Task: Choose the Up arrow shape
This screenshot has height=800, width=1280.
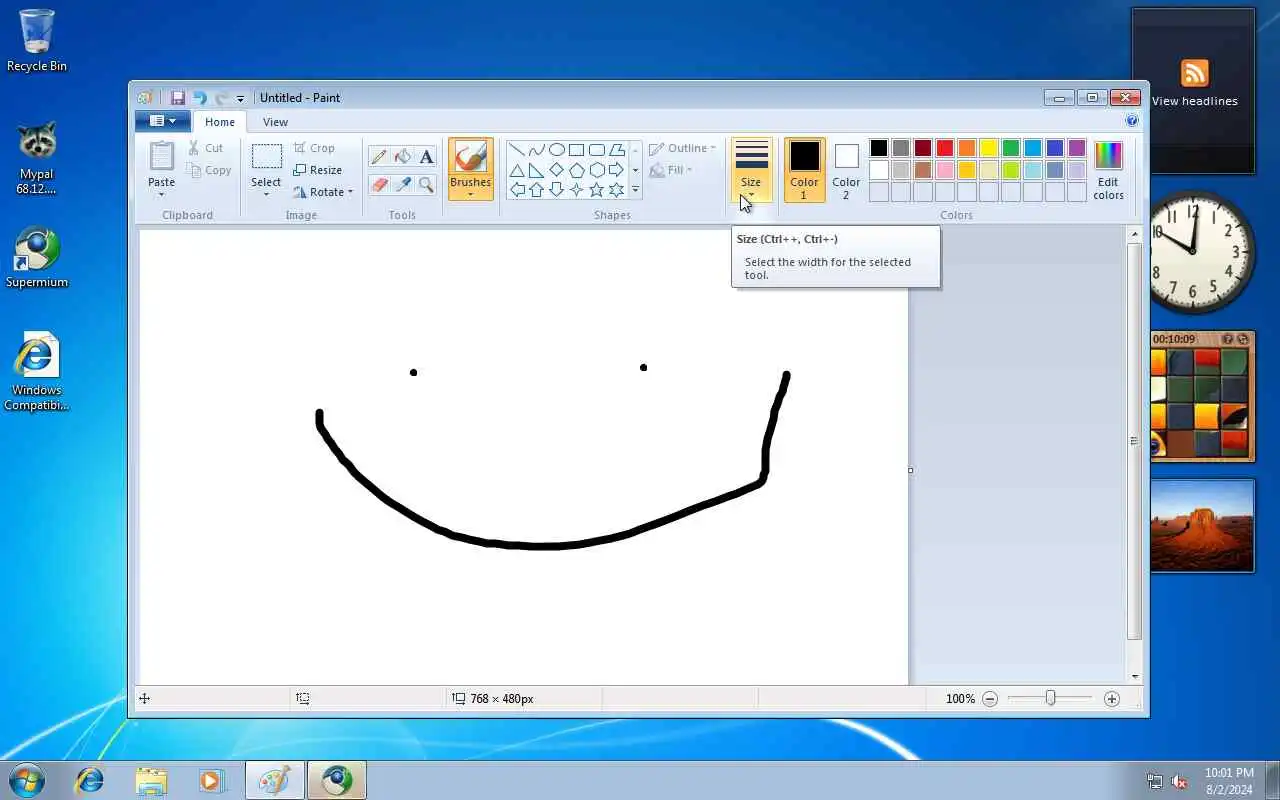Action: [537, 190]
